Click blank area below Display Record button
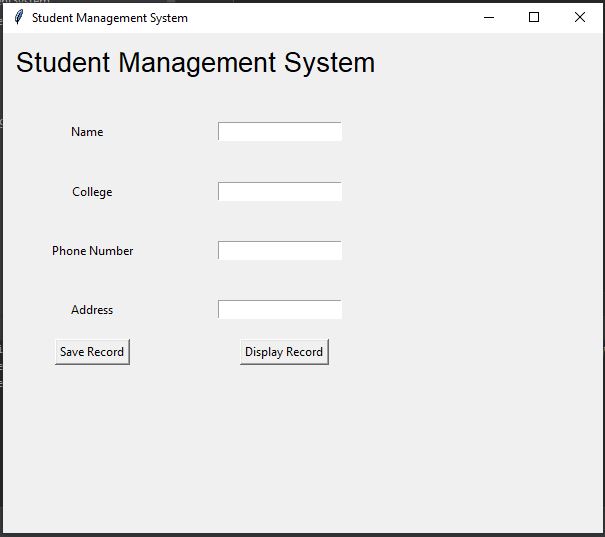This screenshot has height=537, width=605. (284, 424)
